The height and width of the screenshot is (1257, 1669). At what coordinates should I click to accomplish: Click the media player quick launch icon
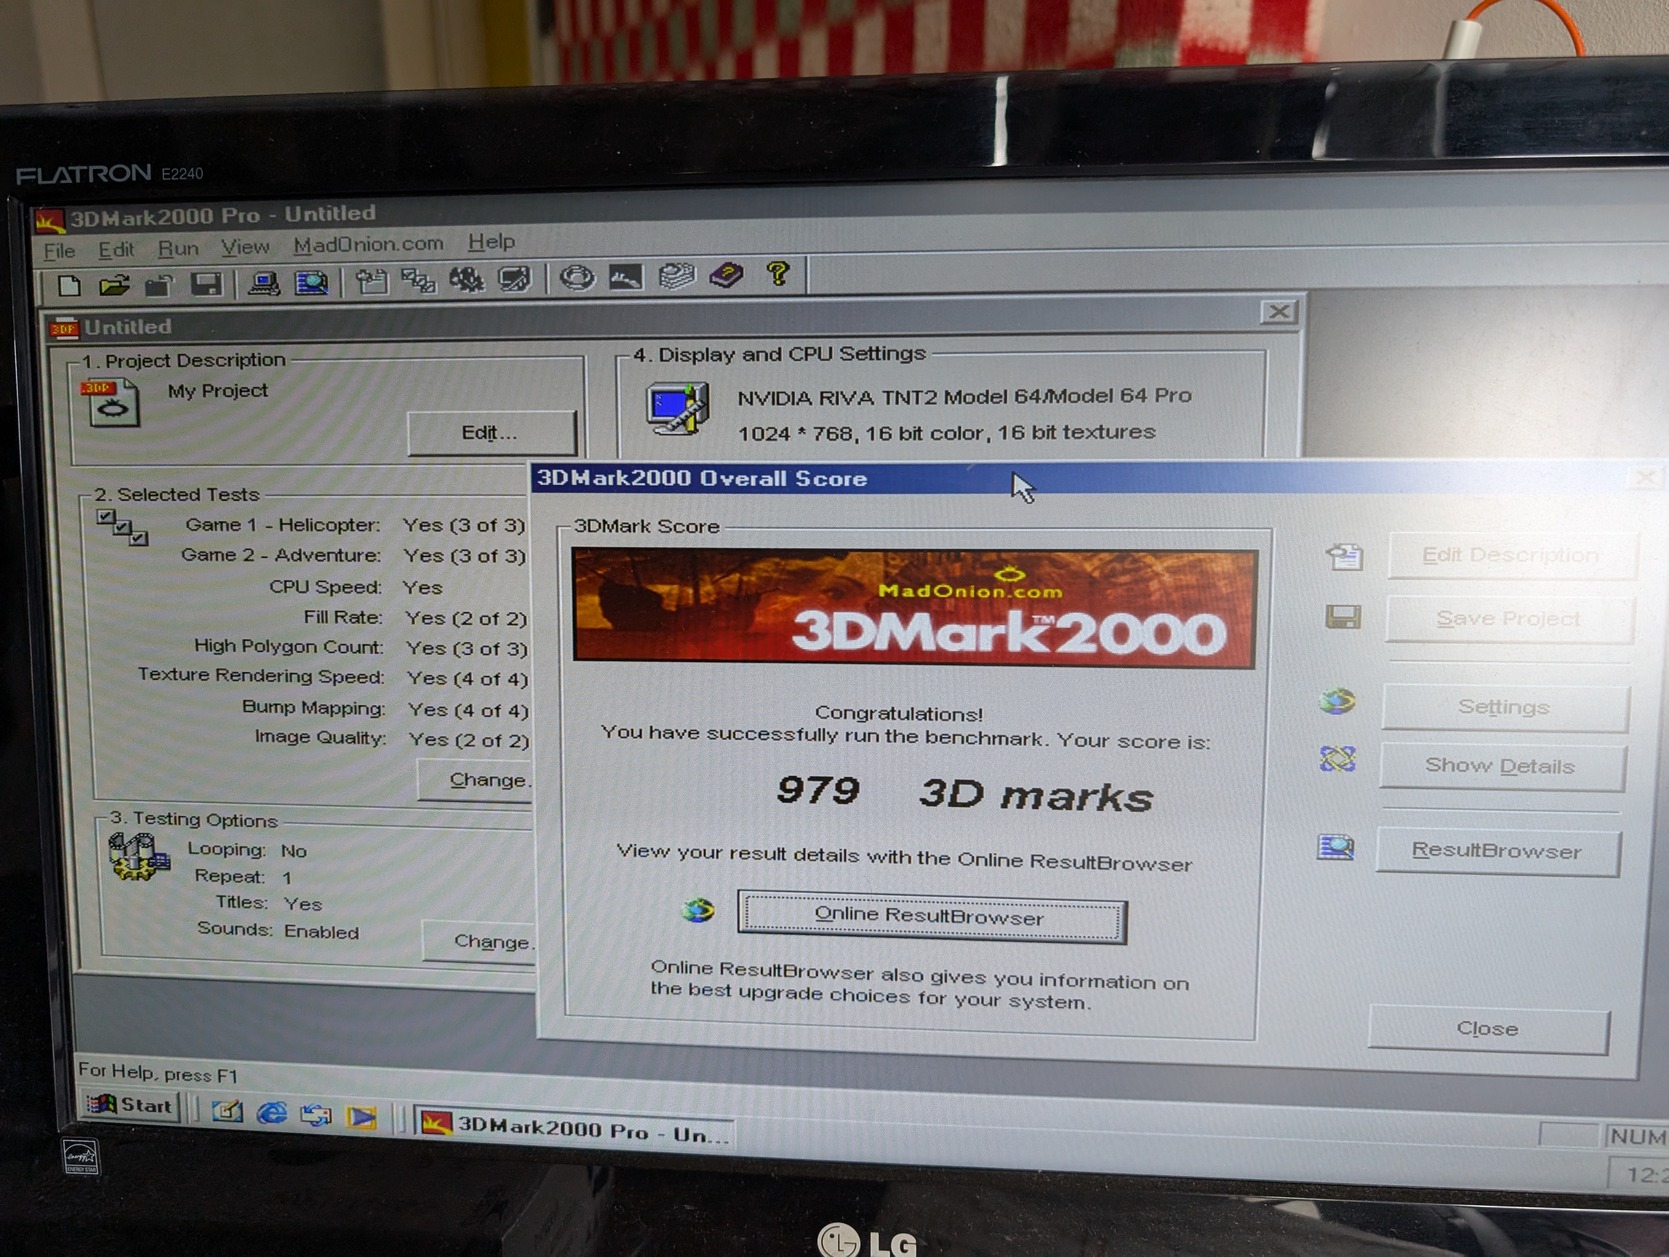[362, 1116]
